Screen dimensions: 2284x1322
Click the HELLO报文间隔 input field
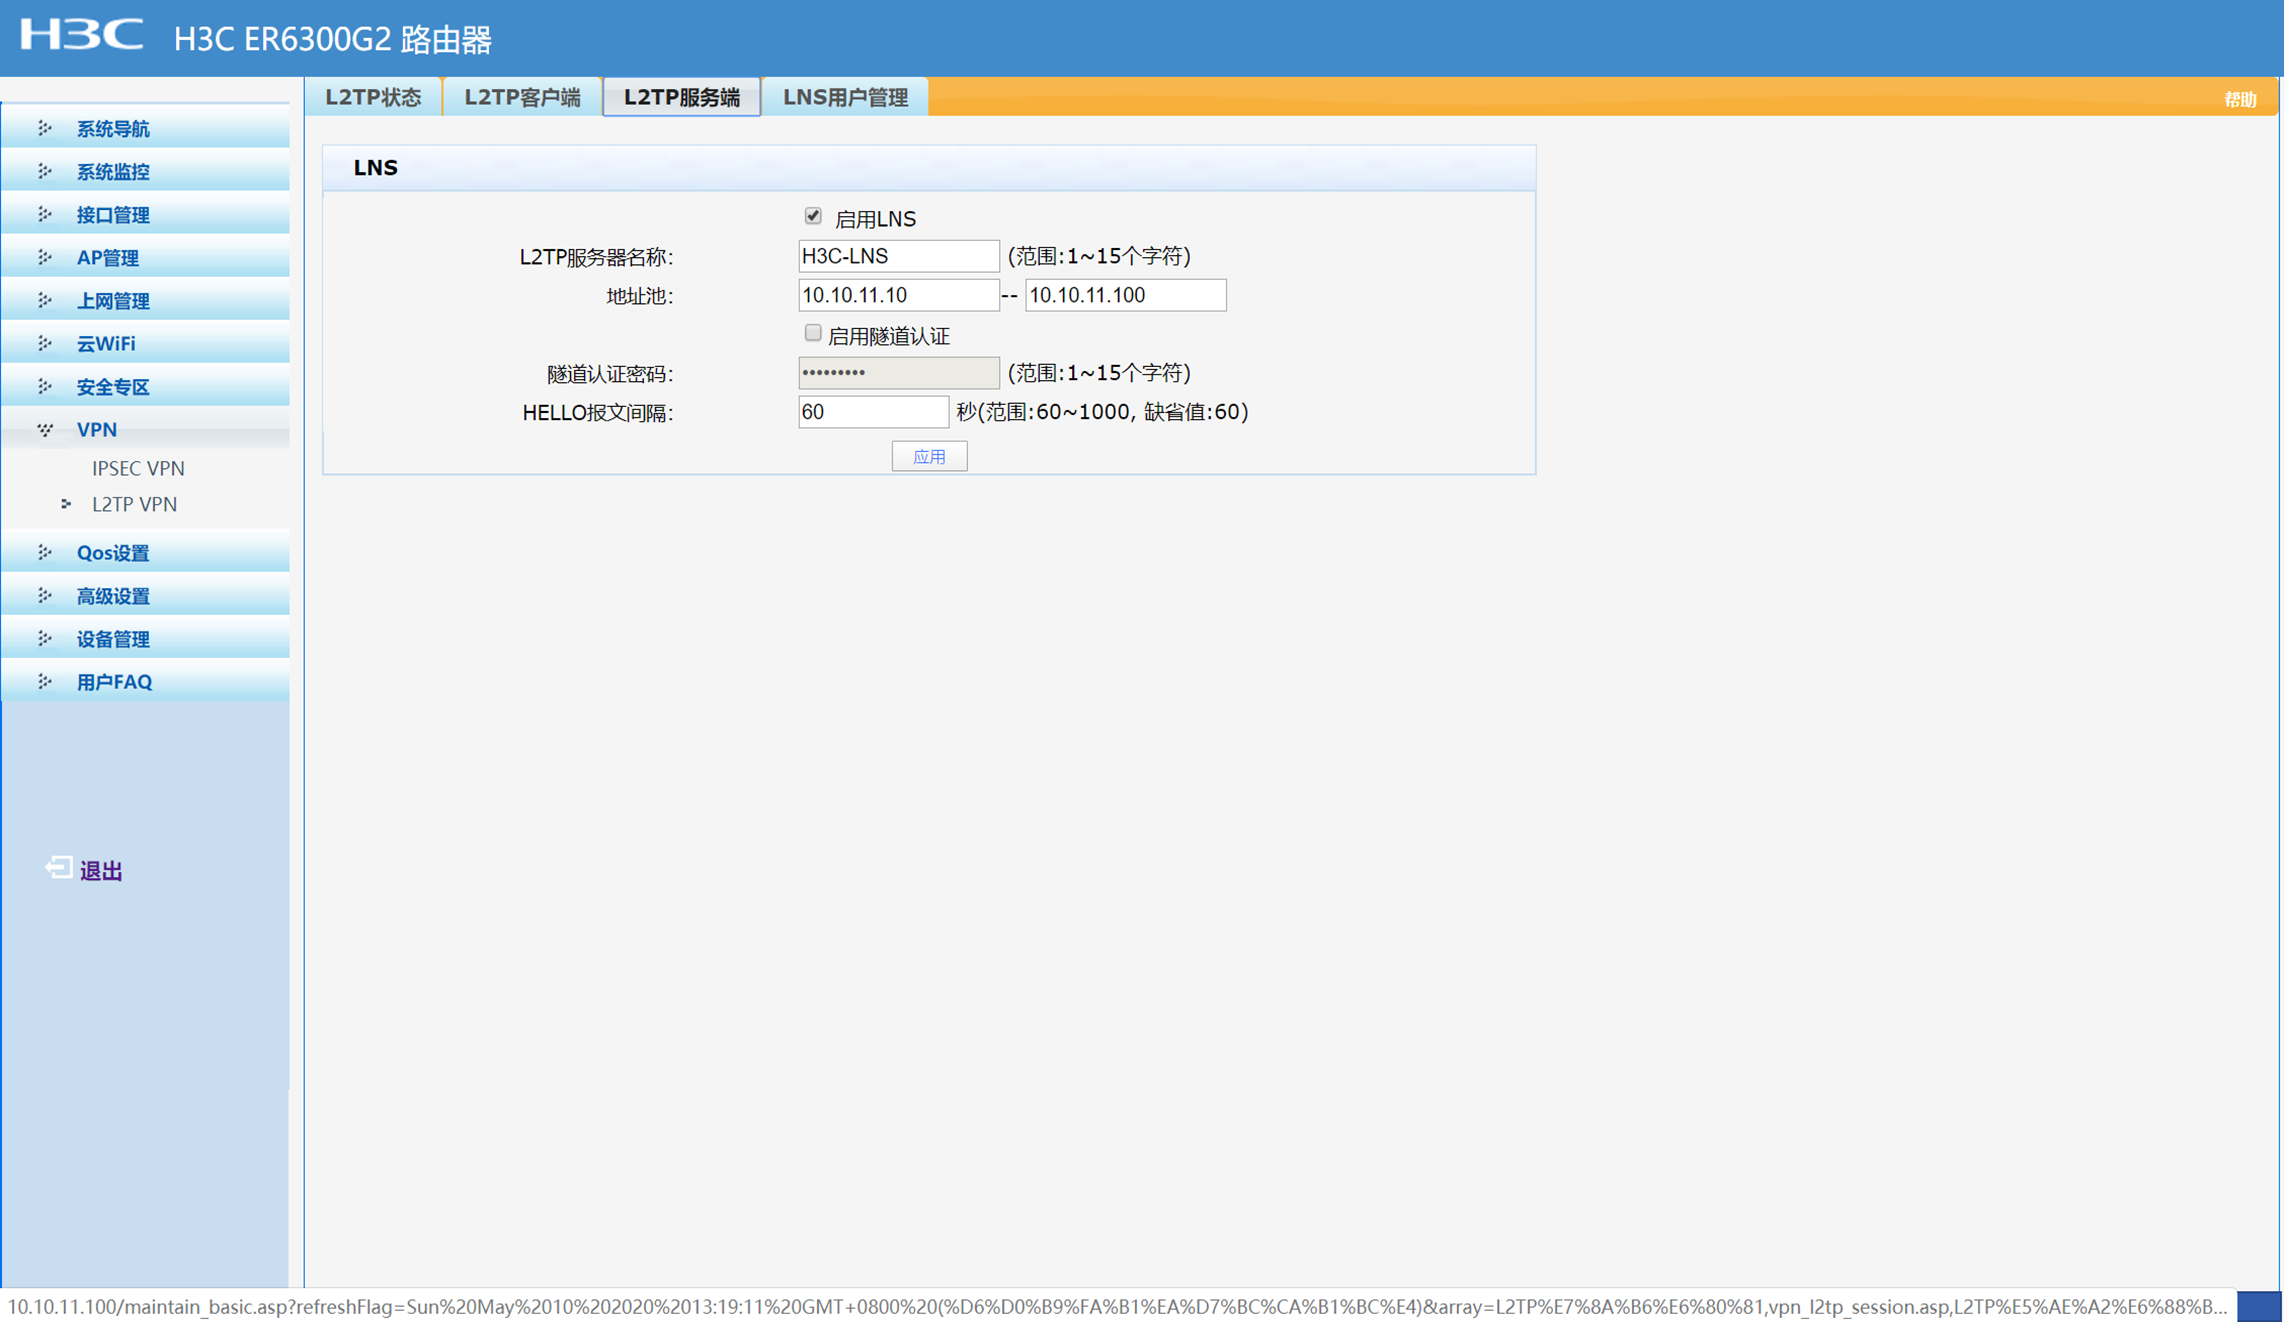[x=872, y=412]
